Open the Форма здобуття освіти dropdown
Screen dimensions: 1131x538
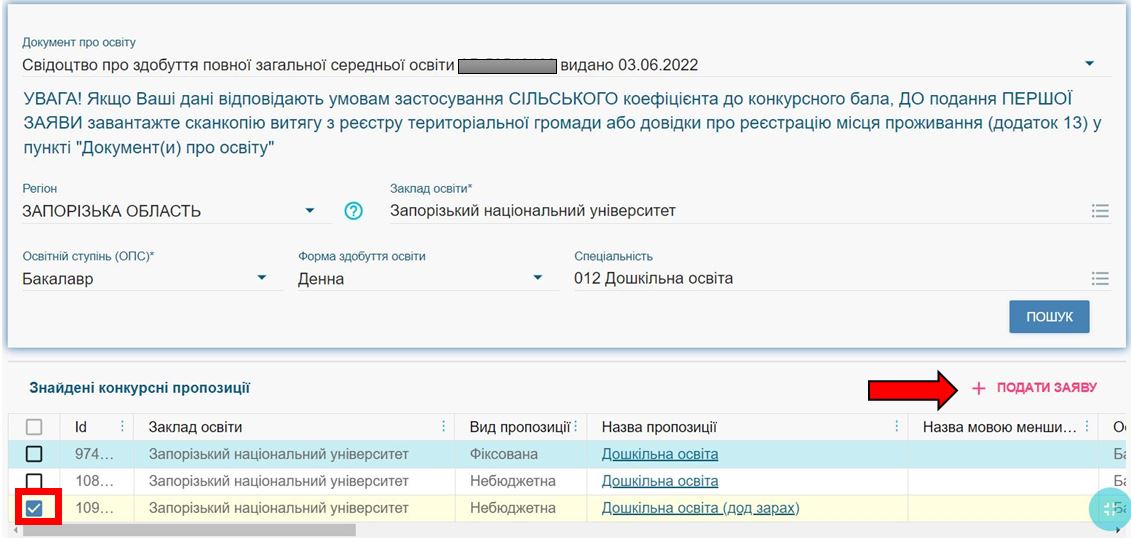[x=538, y=278]
